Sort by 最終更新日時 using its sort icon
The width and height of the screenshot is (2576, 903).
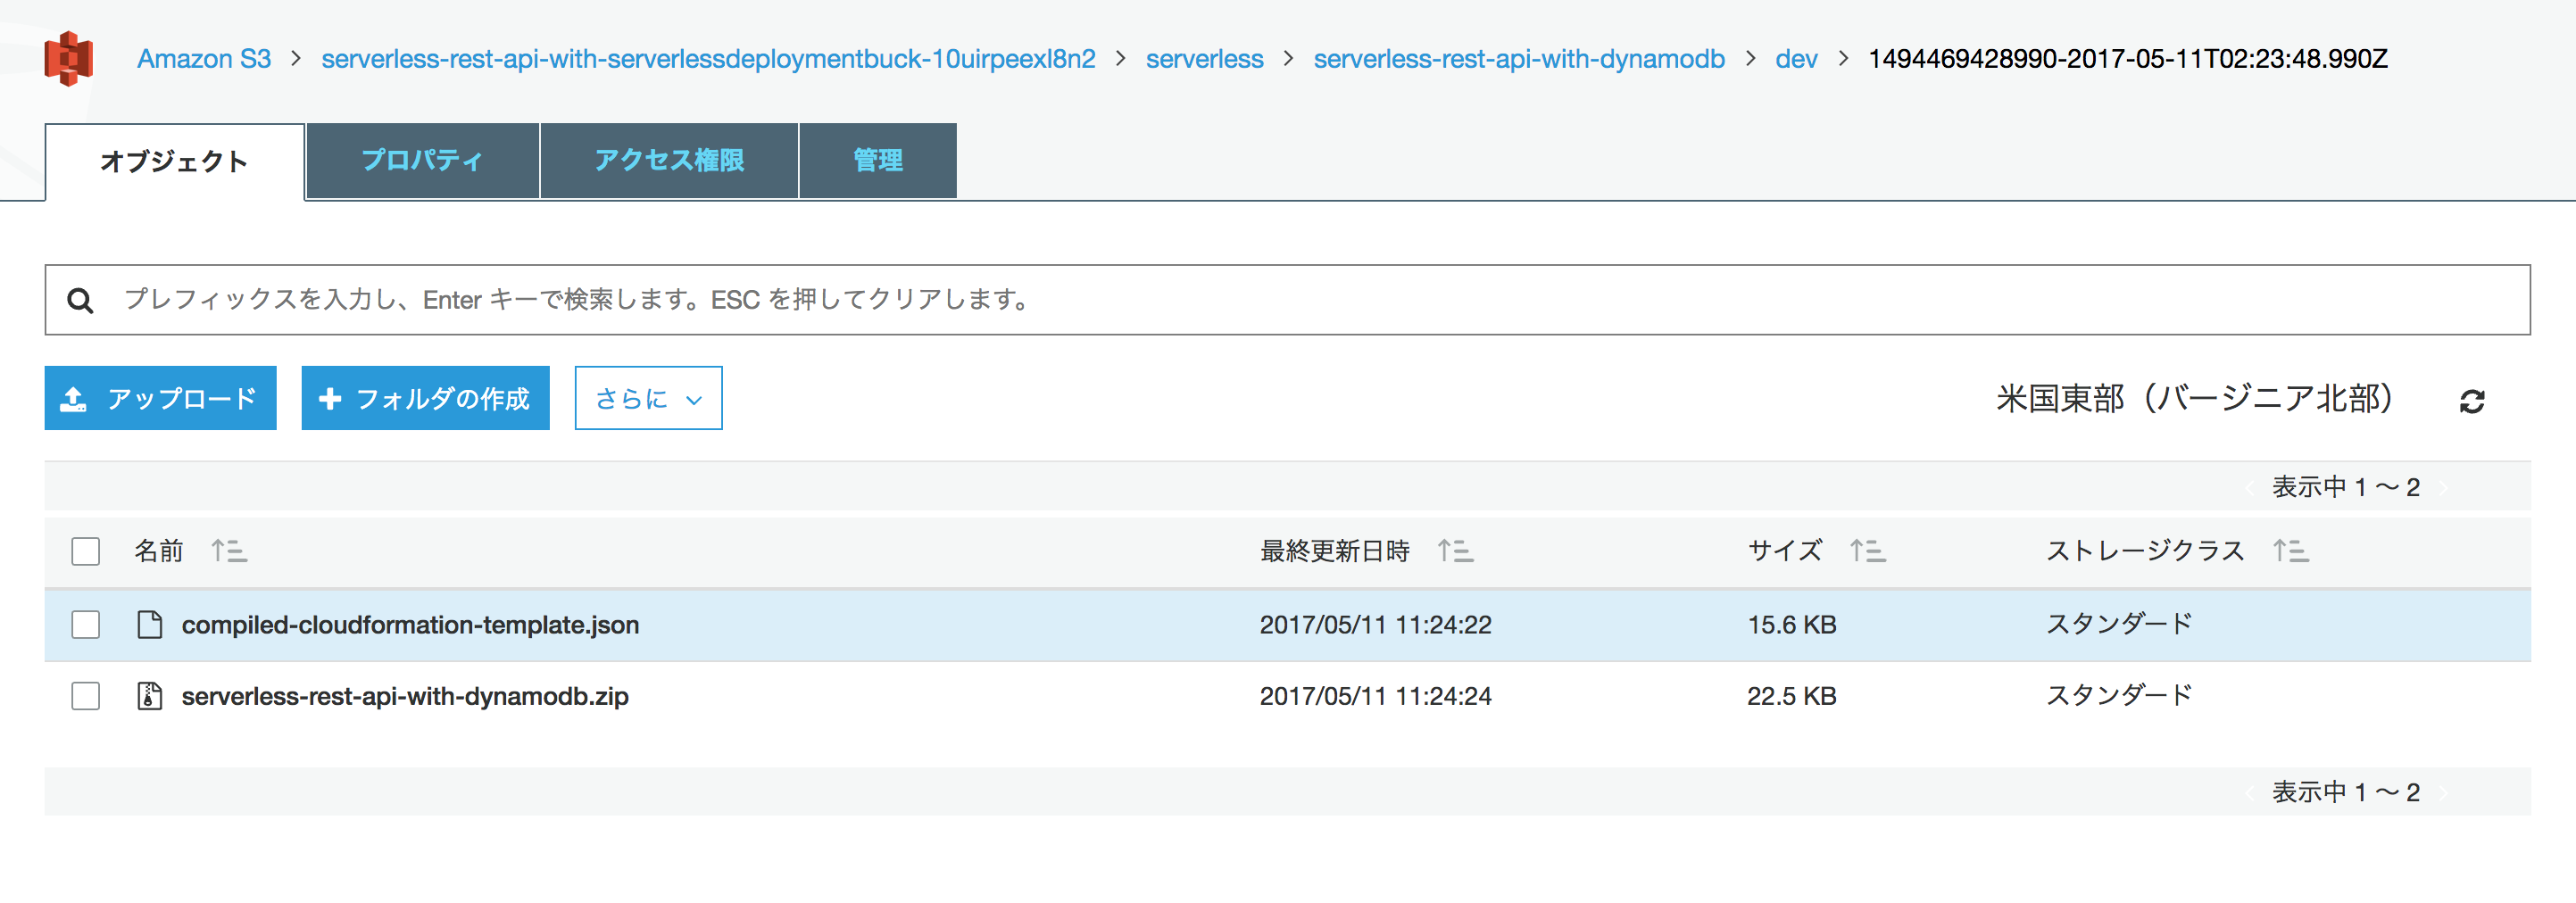[1455, 551]
